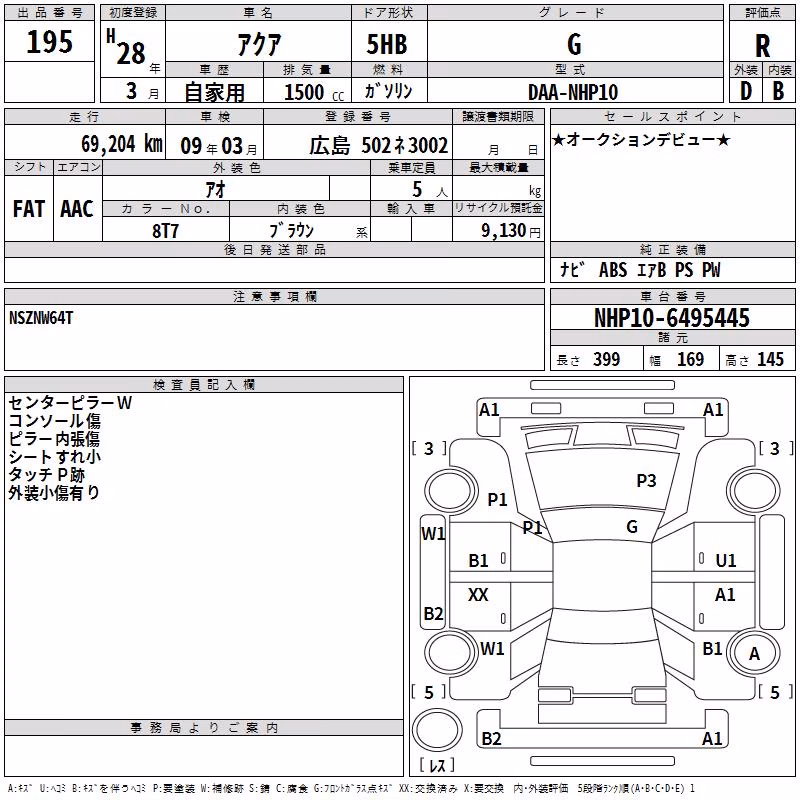
Task: Click inspector note ピラー内張傷
Action: [x=54, y=439]
